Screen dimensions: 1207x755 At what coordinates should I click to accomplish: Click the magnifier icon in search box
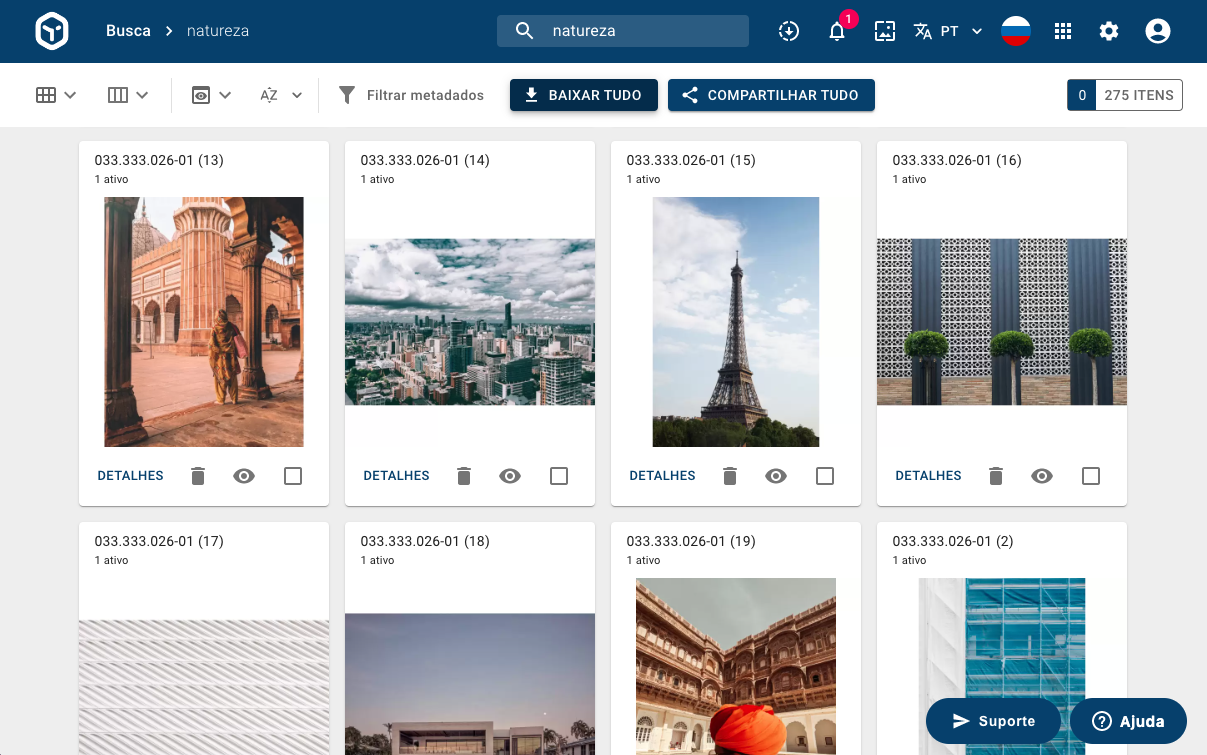(x=525, y=31)
